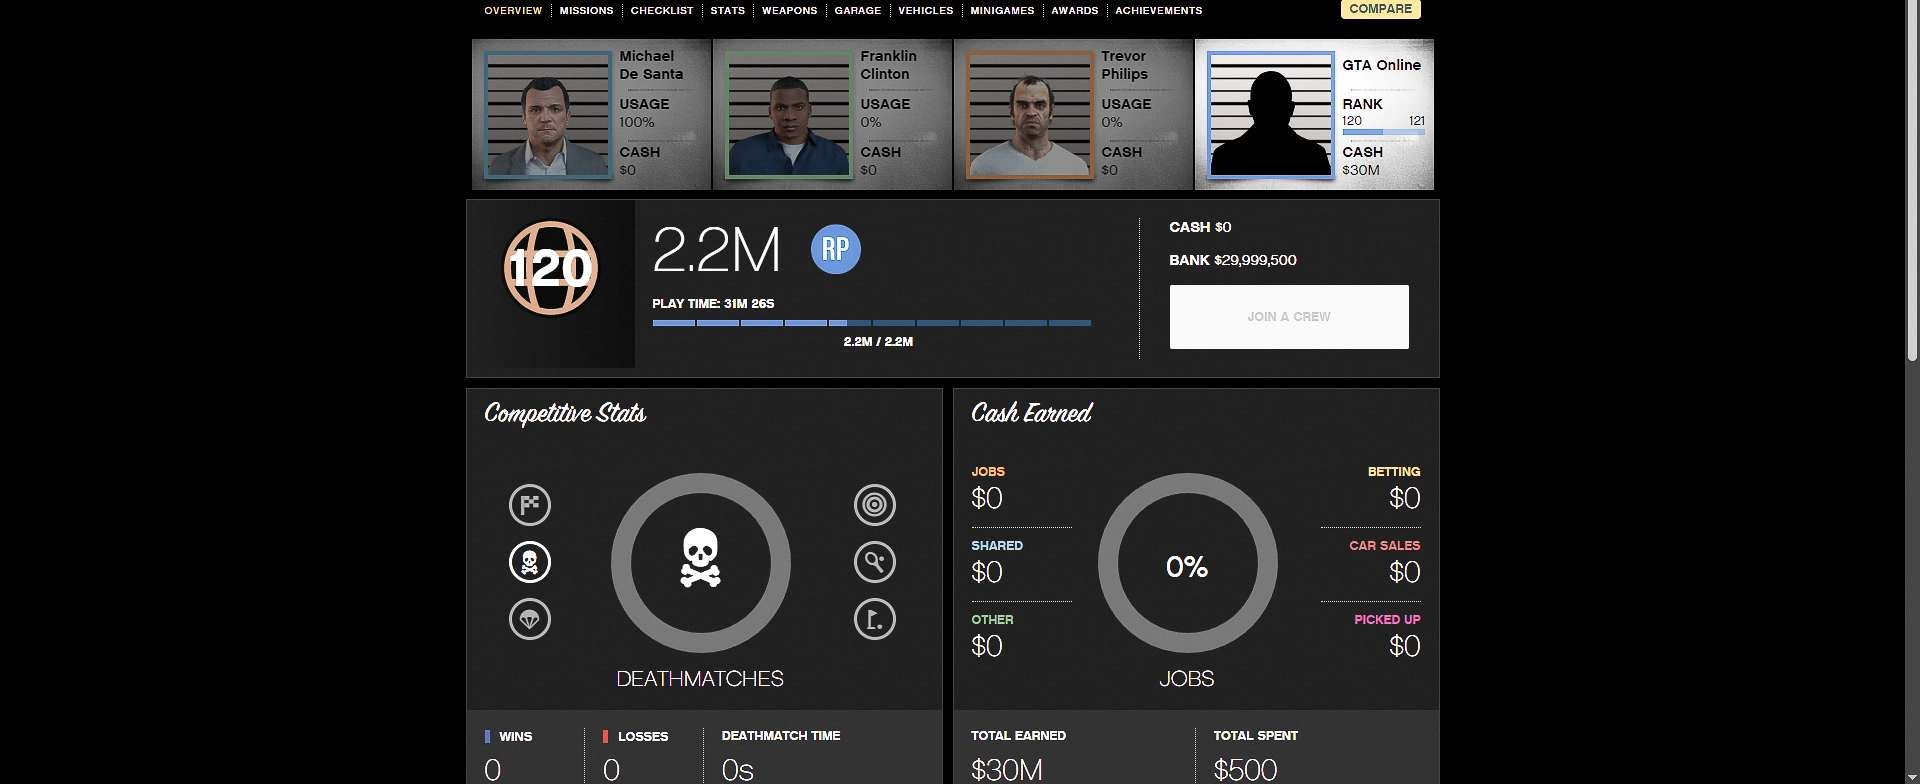
Task: Select the Races checkered flag icon
Action: (530, 505)
